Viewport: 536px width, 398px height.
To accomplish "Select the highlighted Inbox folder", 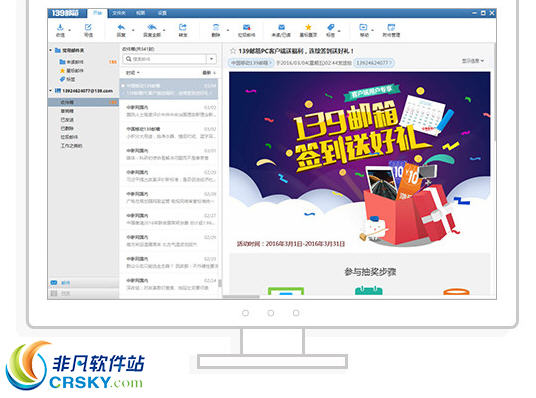I will pyautogui.click(x=83, y=102).
